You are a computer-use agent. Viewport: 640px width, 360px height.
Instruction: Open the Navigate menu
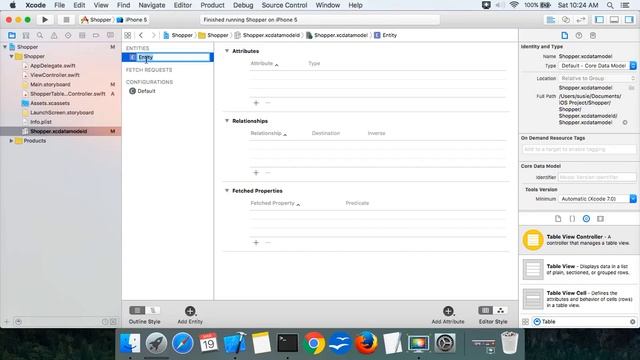(x=152, y=5)
